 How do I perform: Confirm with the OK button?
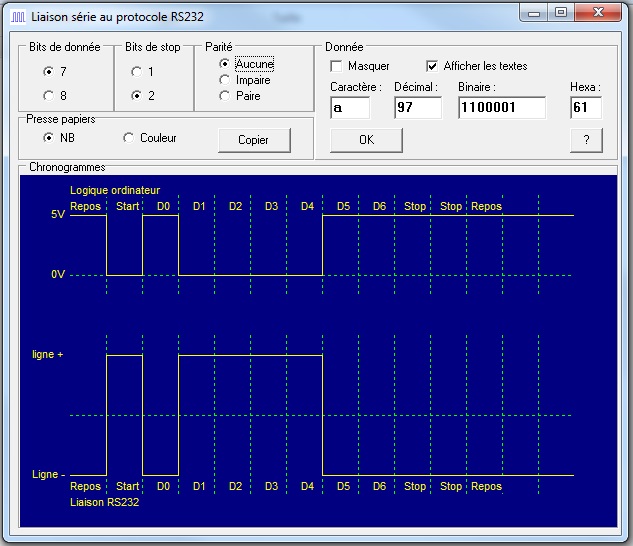click(x=366, y=140)
